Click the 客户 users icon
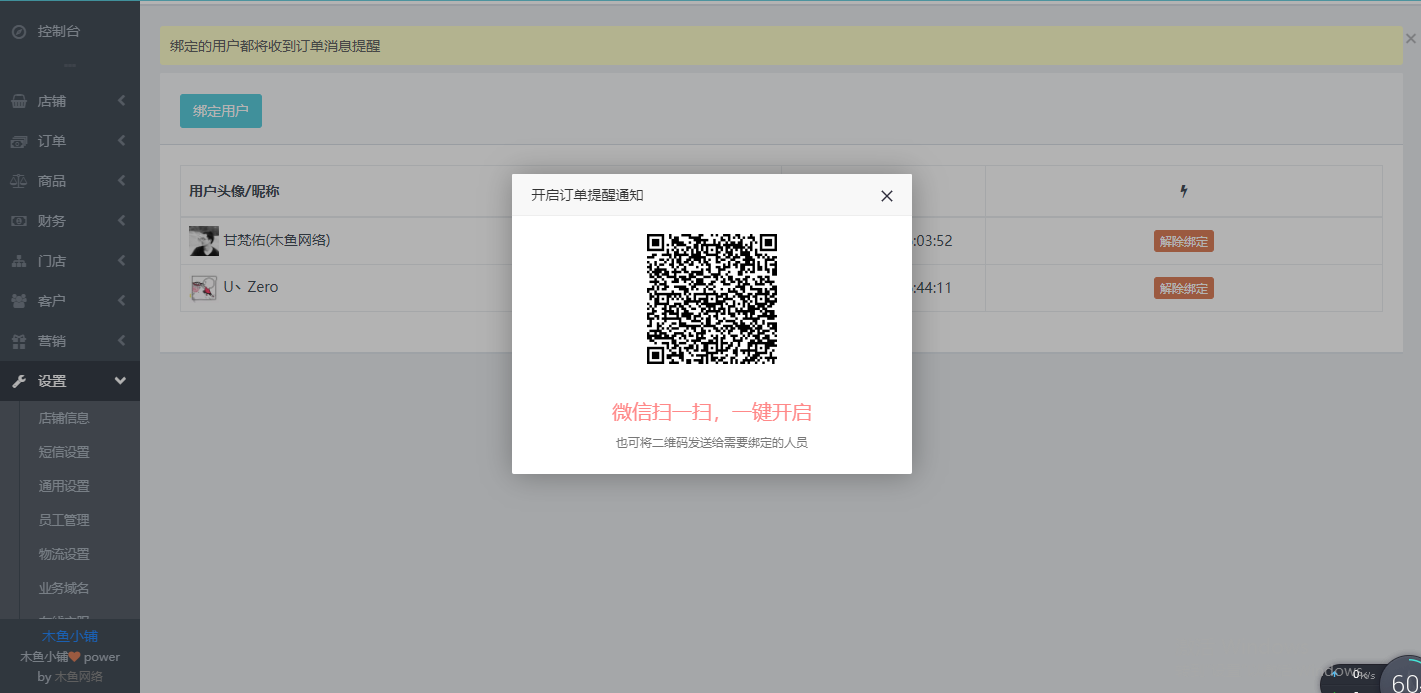The width and height of the screenshot is (1421, 693). pos(18,301)
